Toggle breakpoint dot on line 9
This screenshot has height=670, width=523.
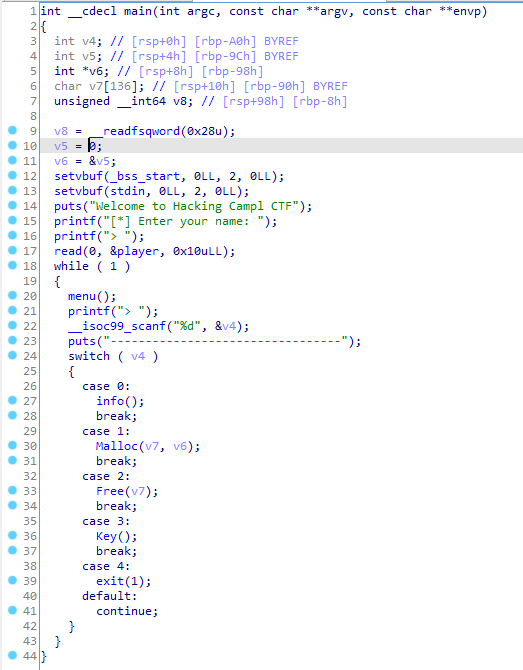pyautogui.click(x=12, y=130)
